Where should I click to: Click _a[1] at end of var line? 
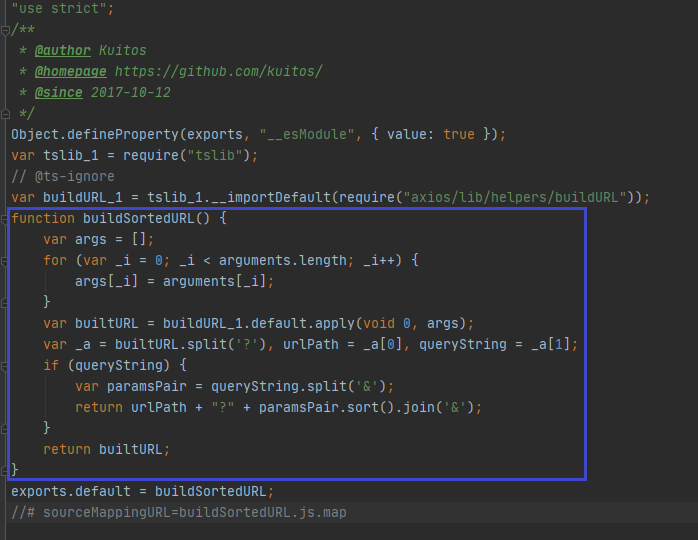coord(551,344)
